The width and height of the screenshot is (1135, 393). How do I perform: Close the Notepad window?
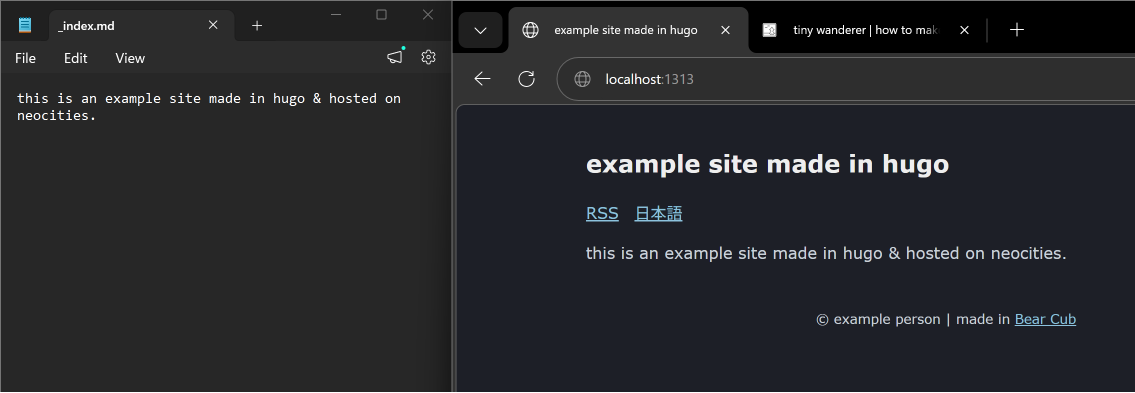428,14
